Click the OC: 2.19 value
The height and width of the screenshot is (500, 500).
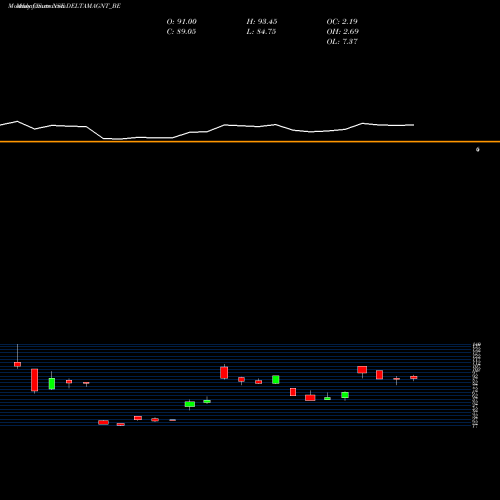pos(342,22)
